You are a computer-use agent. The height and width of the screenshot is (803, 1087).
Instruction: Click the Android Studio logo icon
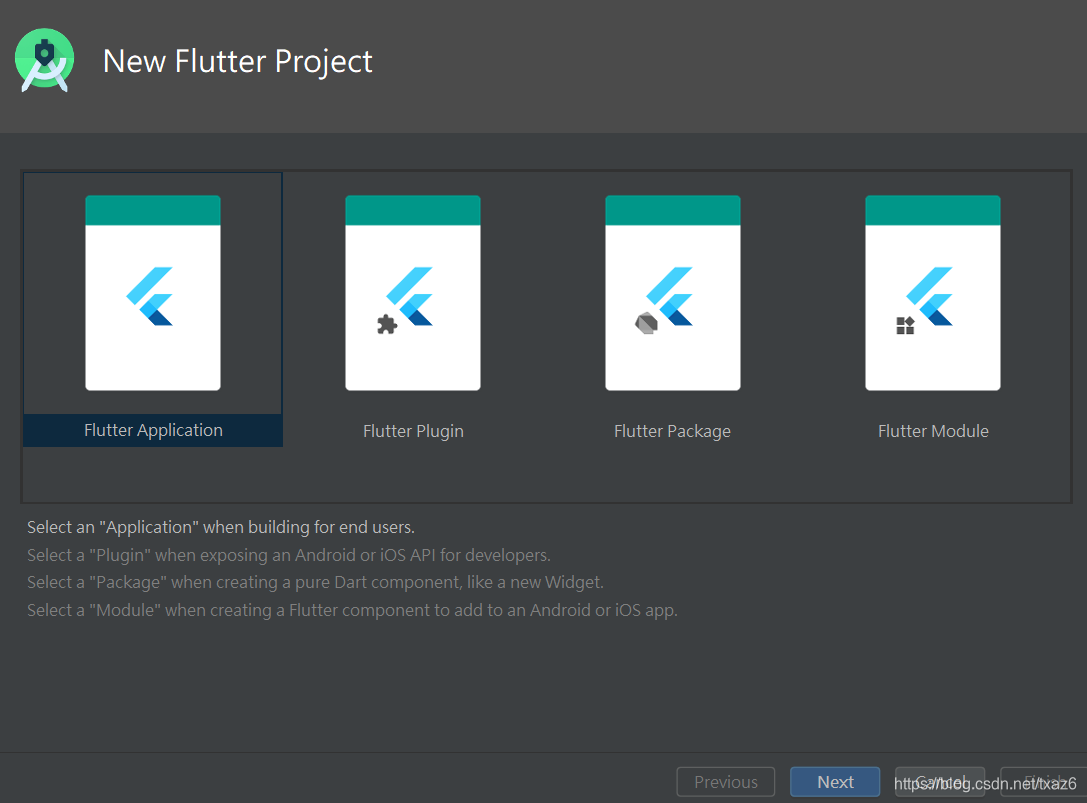(44, 60)
